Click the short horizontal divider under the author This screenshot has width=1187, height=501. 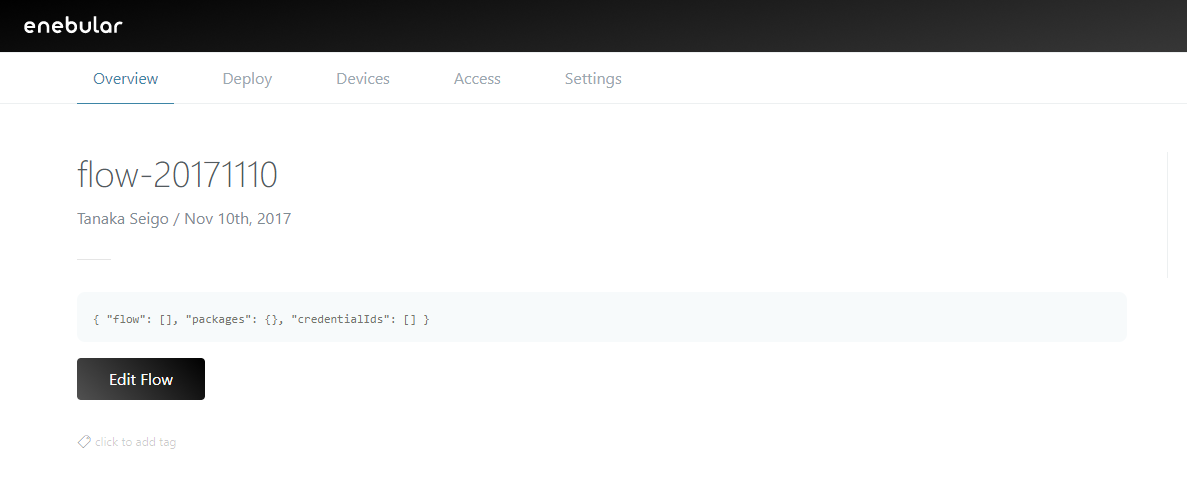94,259
